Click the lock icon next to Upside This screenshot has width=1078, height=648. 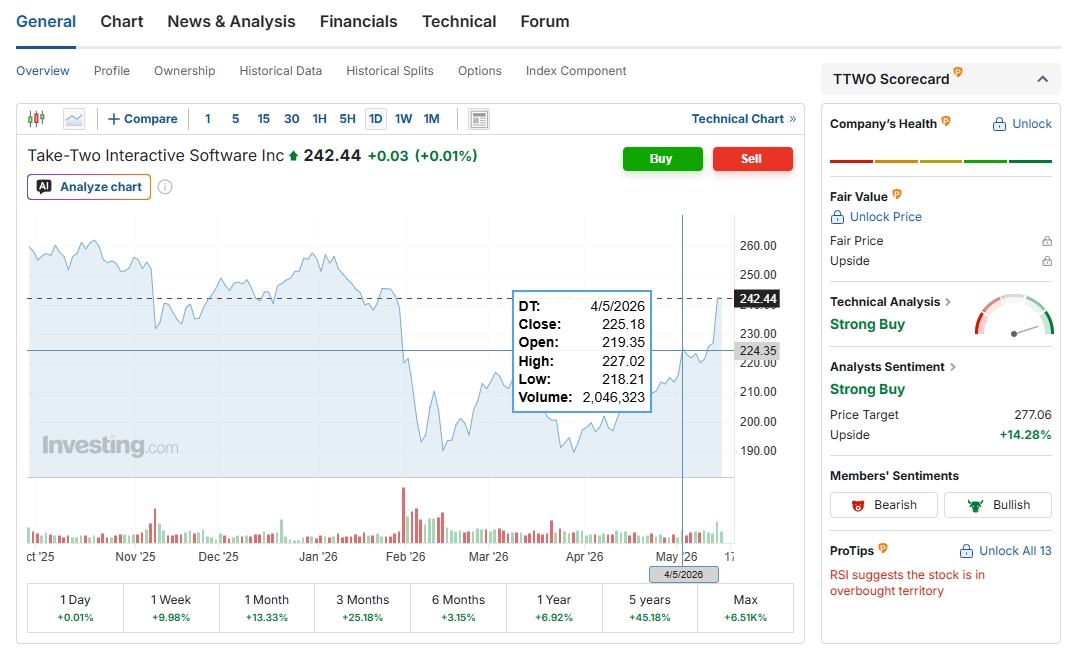[x=1046, y=261]
